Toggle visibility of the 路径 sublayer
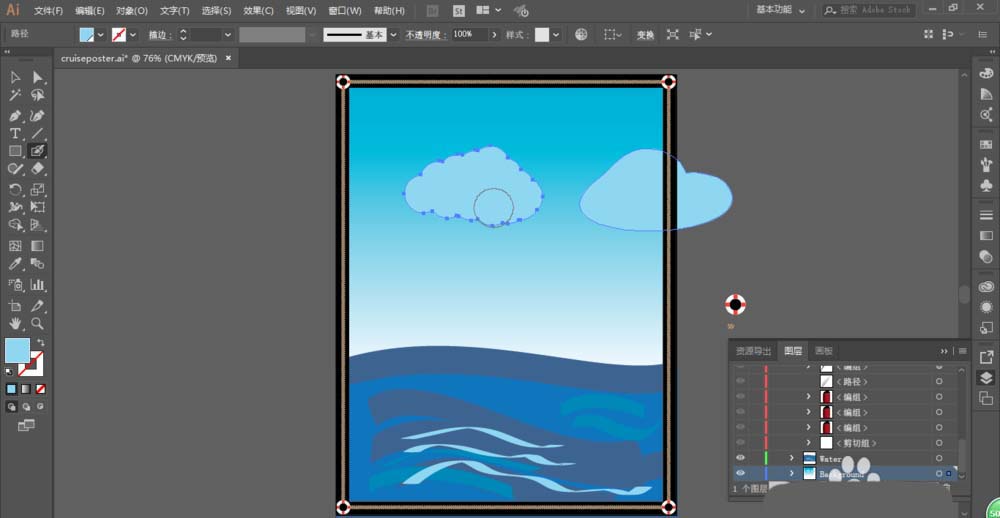 (740, 381)
